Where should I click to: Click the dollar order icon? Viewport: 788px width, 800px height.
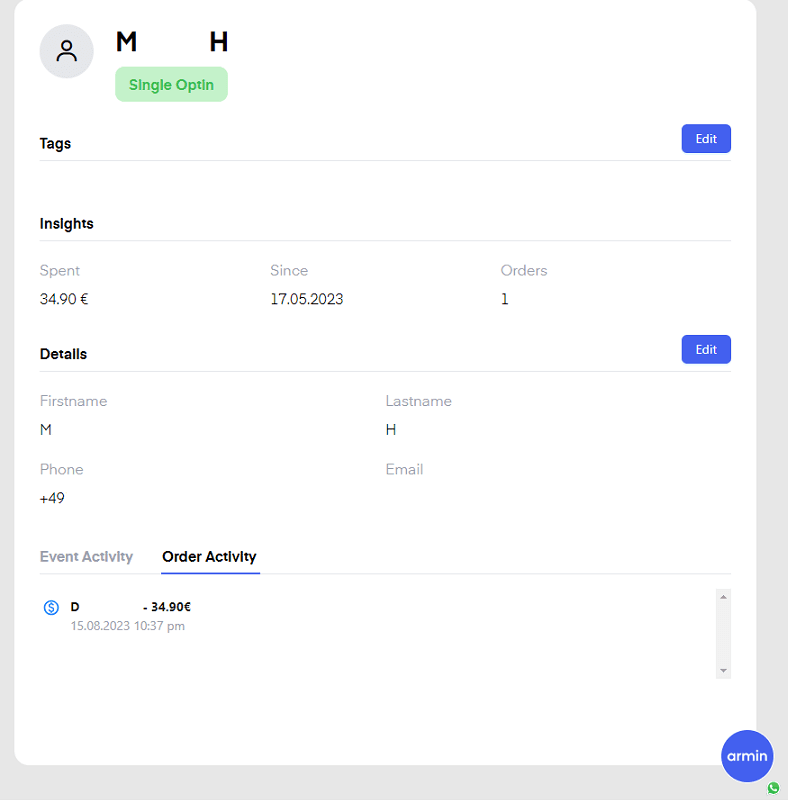[x=51, y=607]
